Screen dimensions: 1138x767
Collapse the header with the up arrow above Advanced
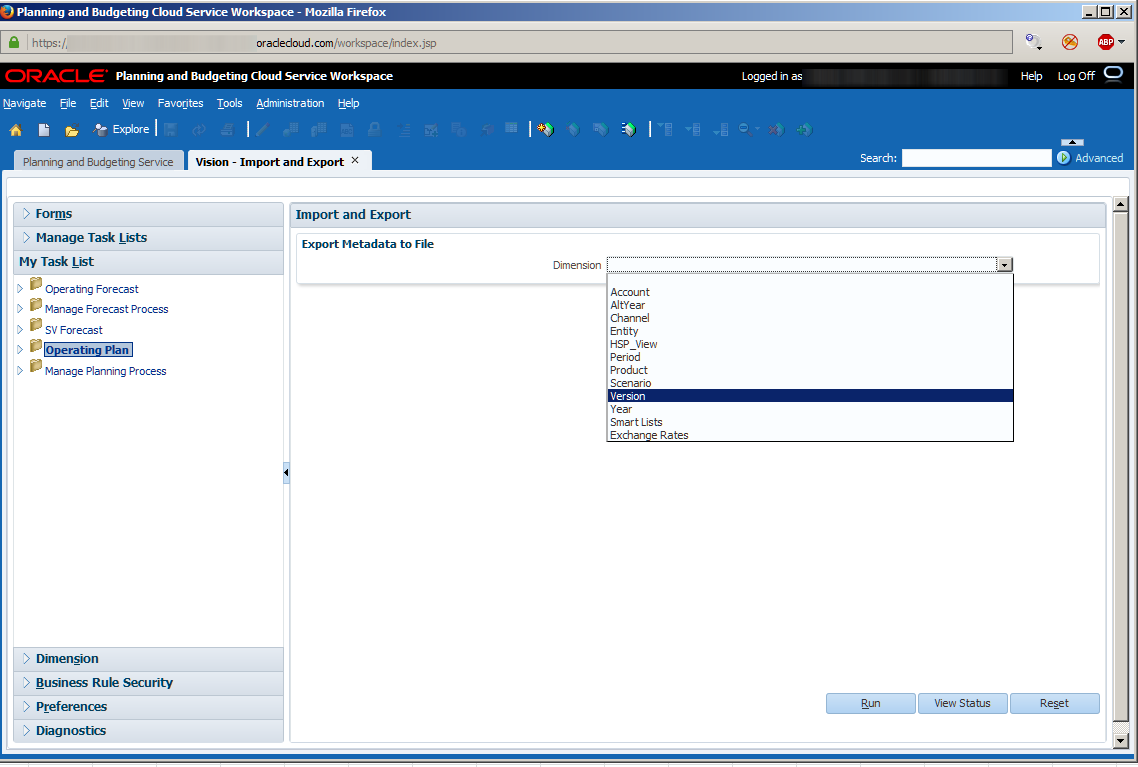tap(1072, 142)
